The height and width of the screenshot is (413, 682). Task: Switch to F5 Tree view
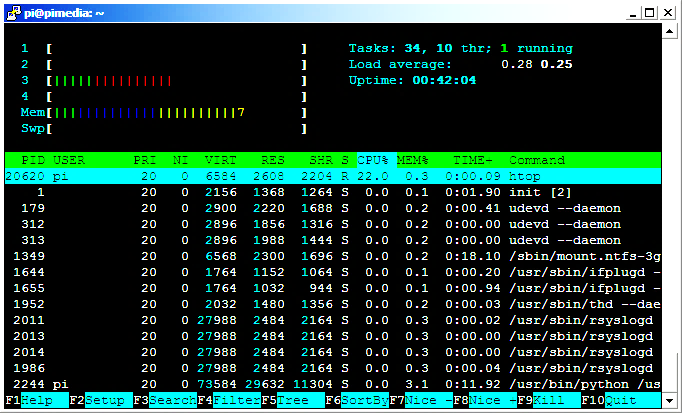tap(293, 400)
